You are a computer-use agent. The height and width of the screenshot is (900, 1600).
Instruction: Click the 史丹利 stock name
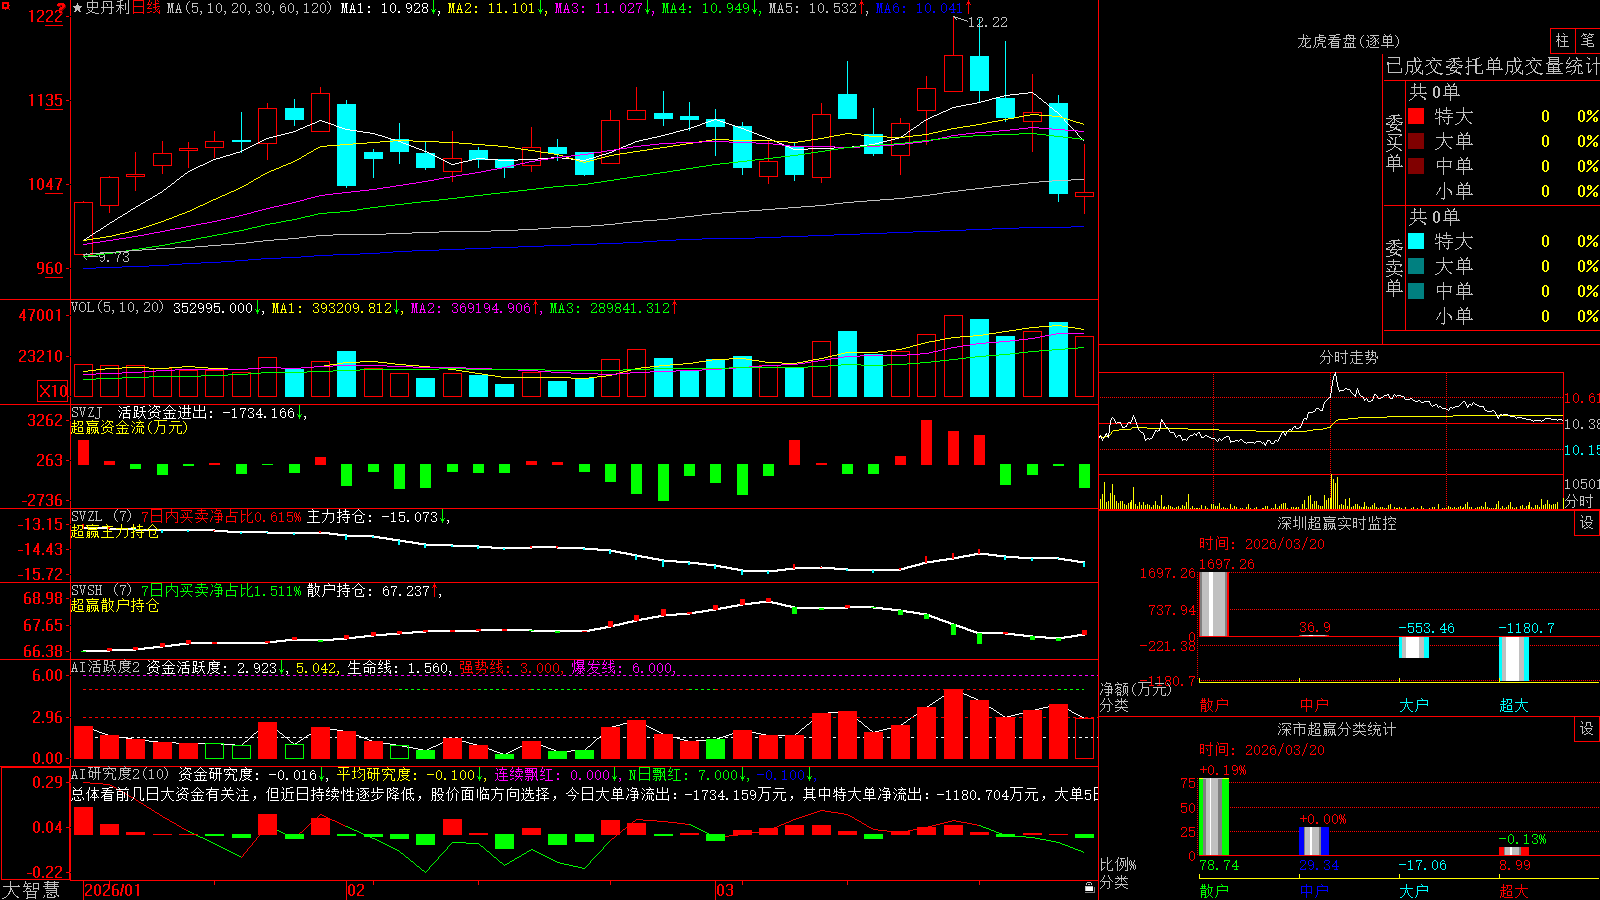[107, 8]
